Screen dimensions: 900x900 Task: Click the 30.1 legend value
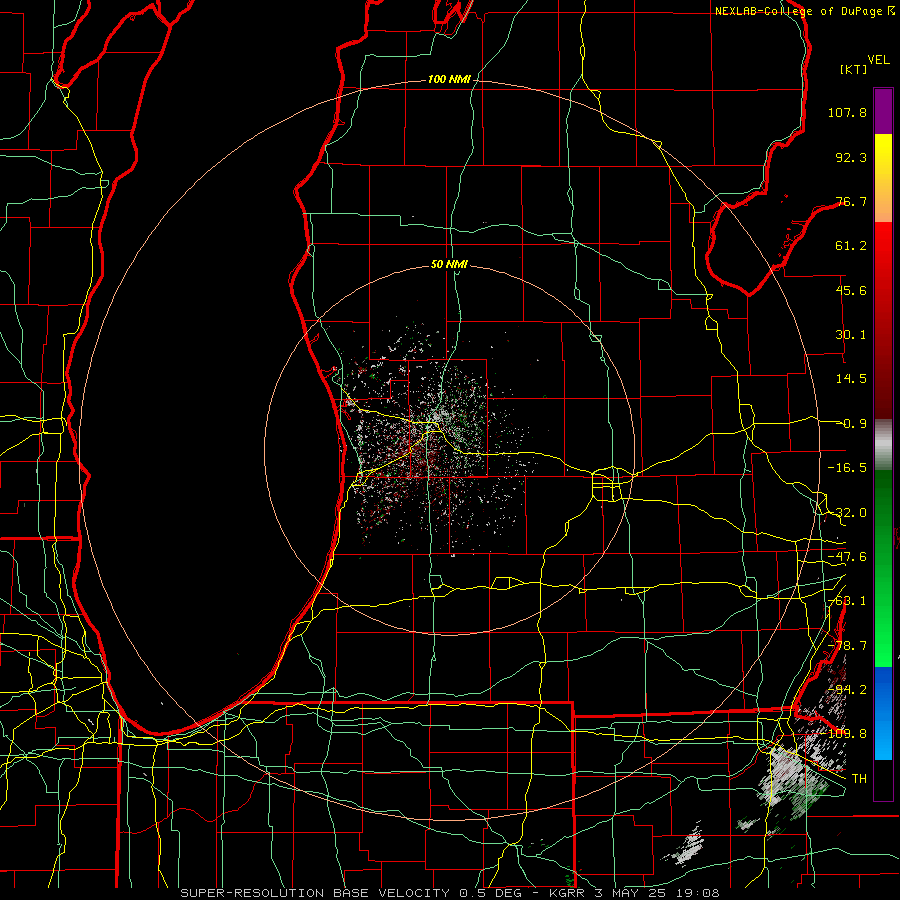pyautogui.click(x=851, y=335)
